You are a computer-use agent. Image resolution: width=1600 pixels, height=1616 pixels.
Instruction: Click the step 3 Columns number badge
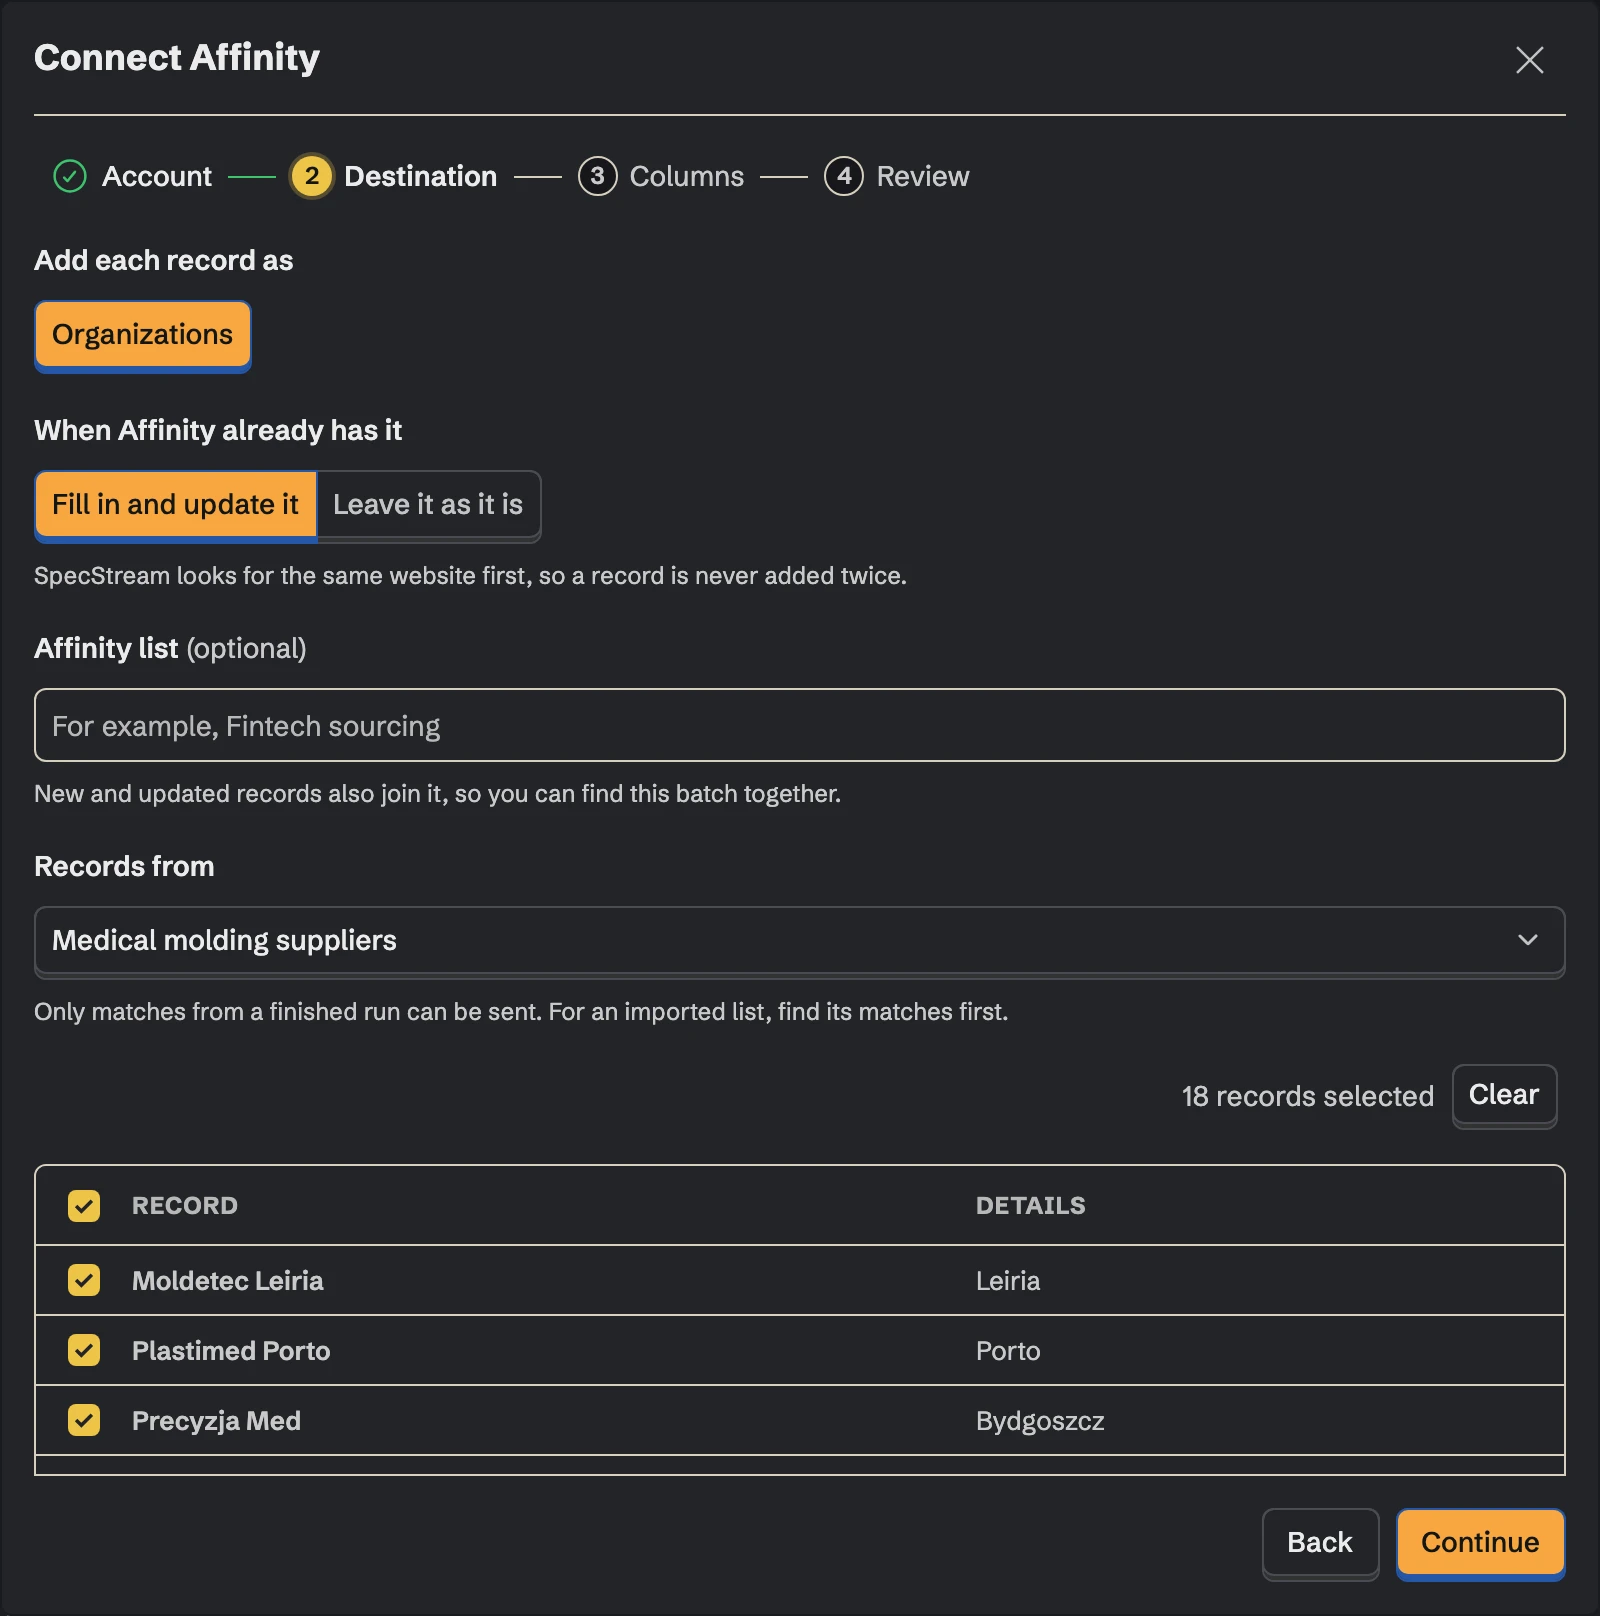pyautogui.click(x=597, y=176)
